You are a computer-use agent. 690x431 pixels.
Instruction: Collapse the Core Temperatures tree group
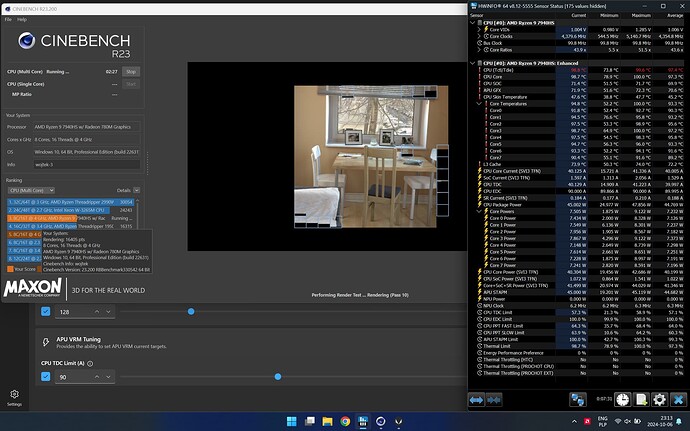click(479, 103)
